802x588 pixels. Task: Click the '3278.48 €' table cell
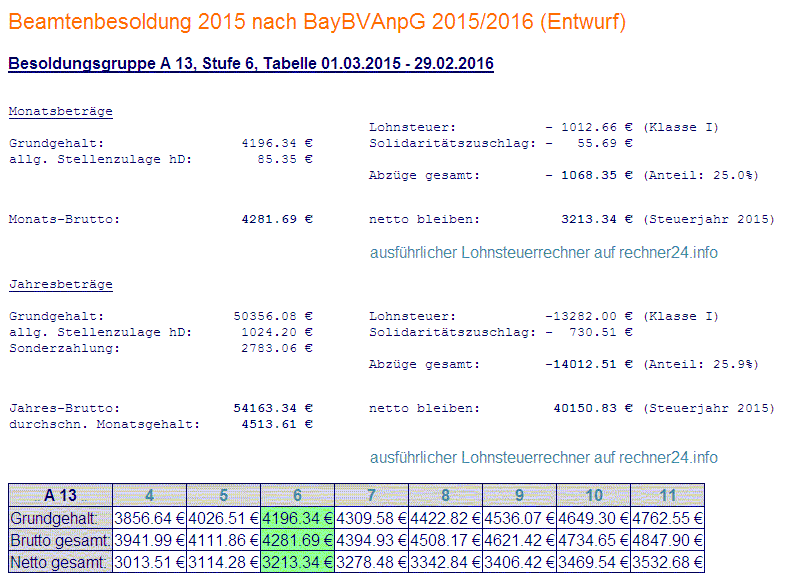tap(371, 562)
